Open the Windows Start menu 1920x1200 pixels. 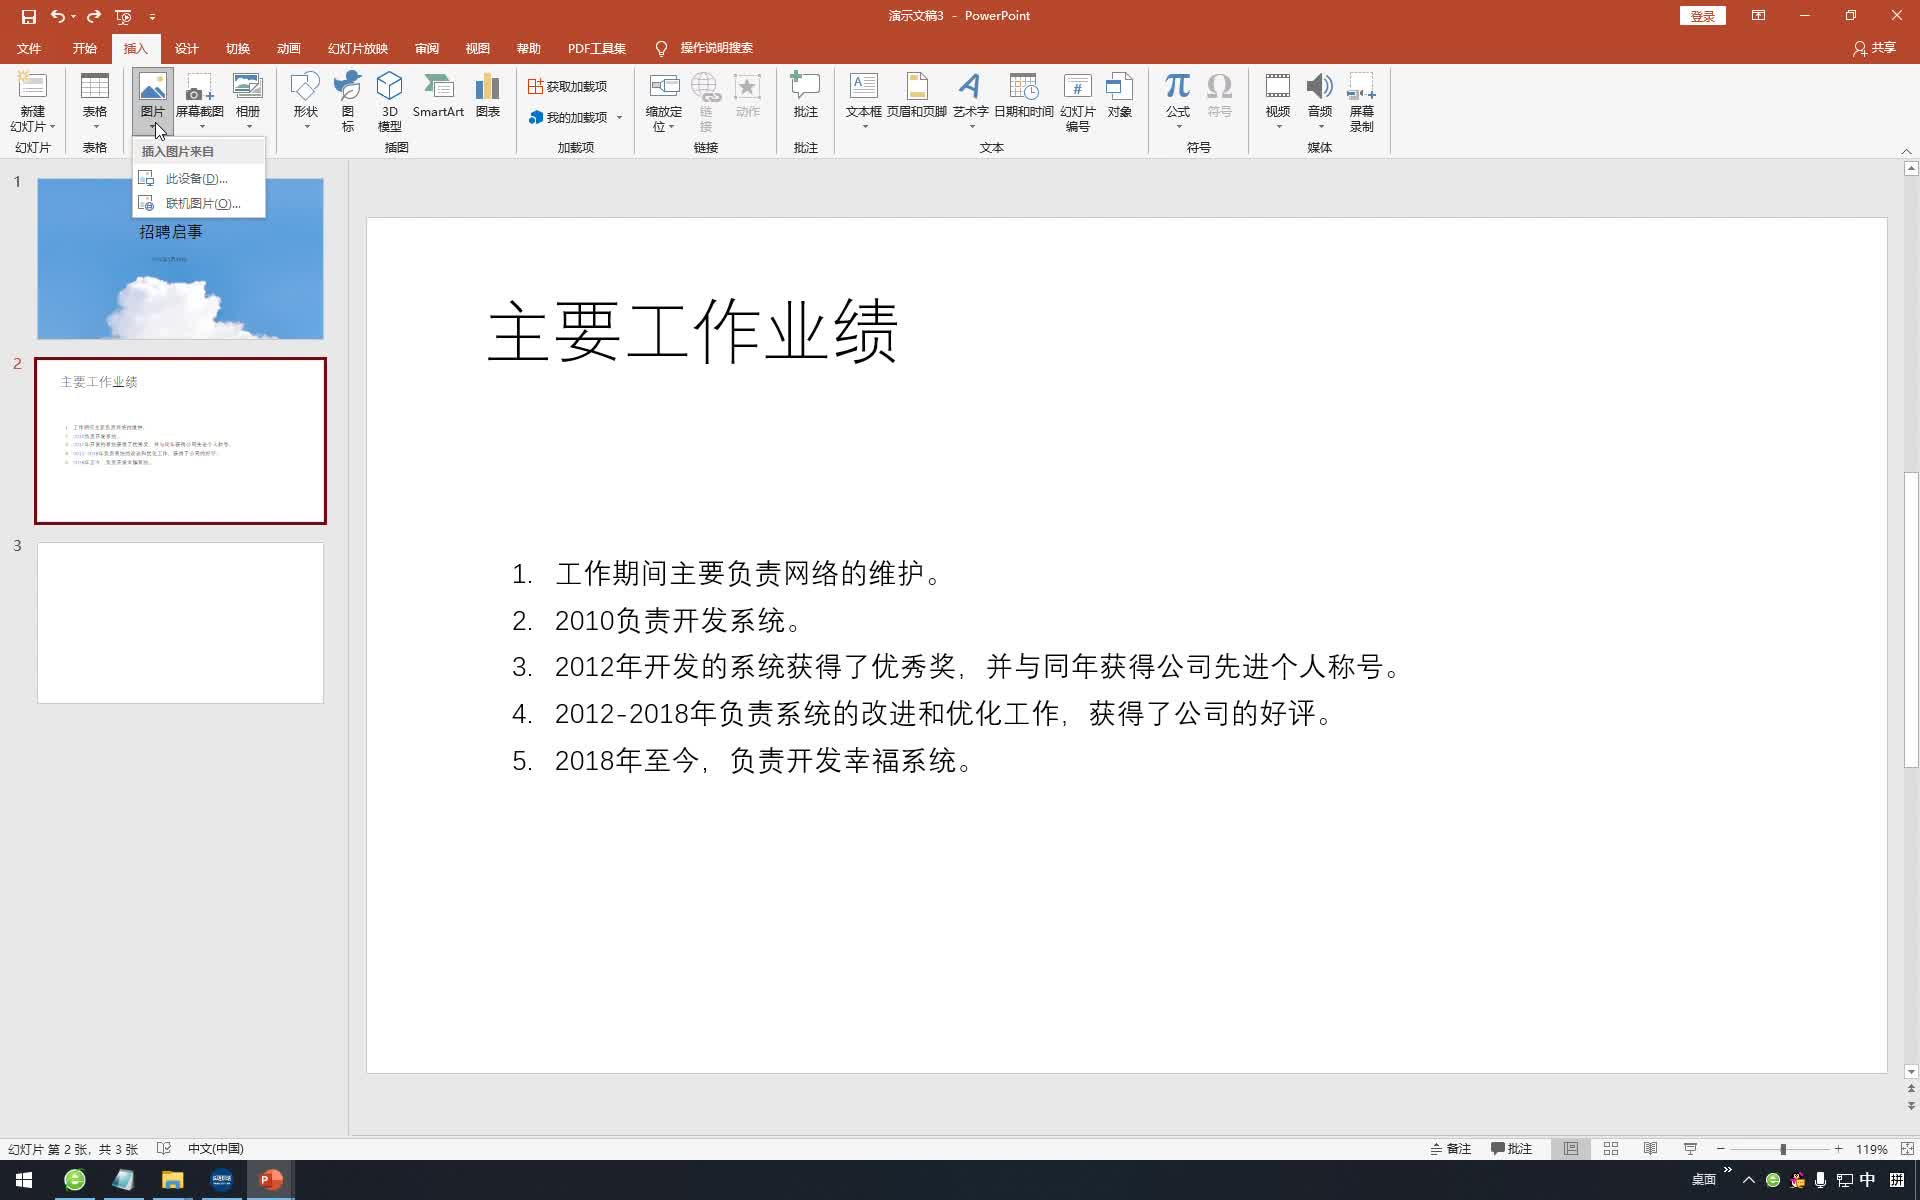click(x=24, y=1180)
